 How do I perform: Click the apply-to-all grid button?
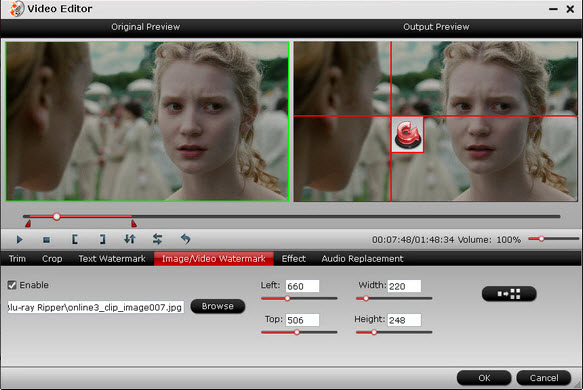point(509,294)
